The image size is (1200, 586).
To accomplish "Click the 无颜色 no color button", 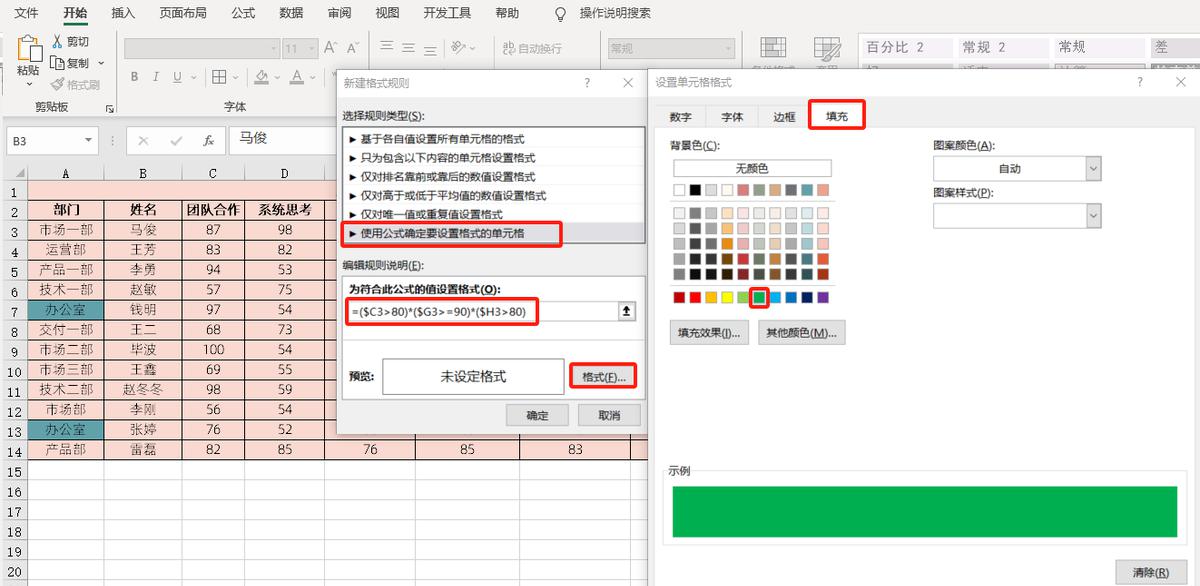I will click(x=752, y=168).
